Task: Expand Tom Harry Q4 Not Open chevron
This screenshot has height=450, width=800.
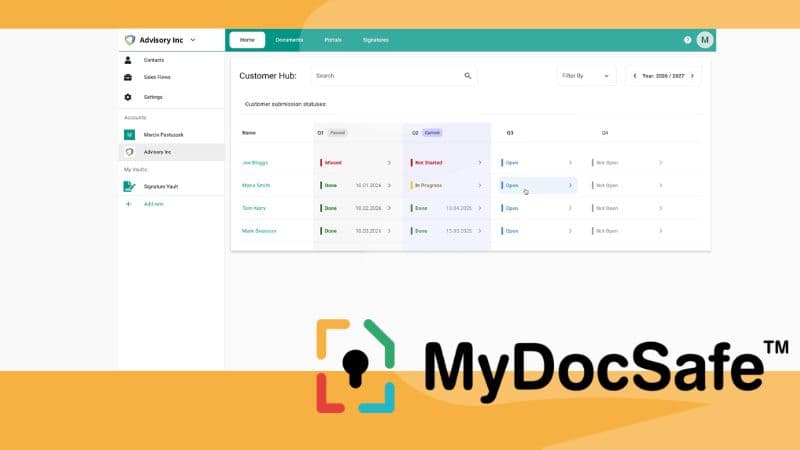Action: click(661, 208)
